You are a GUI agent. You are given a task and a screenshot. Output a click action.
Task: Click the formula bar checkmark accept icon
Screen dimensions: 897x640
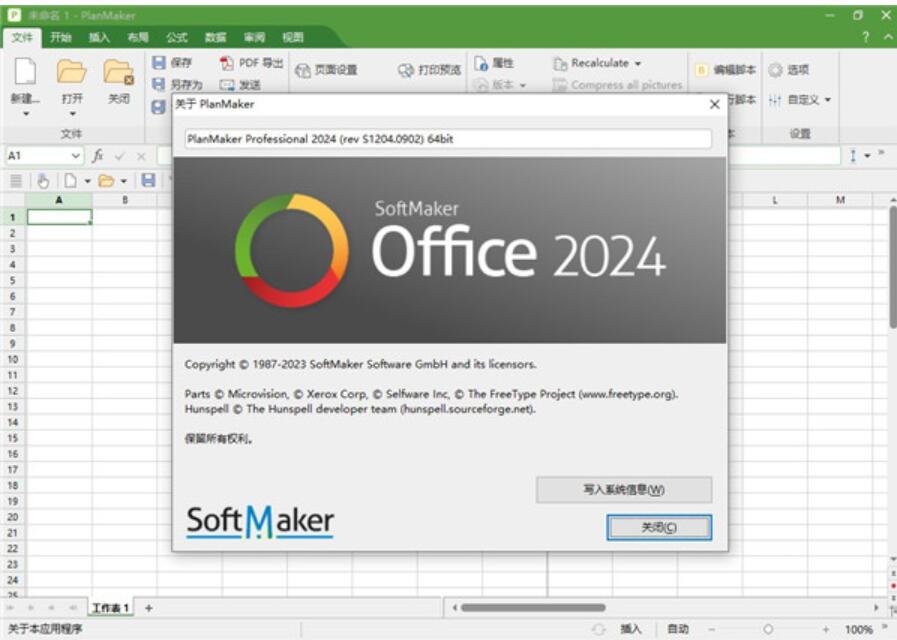(x=120, y=156)
